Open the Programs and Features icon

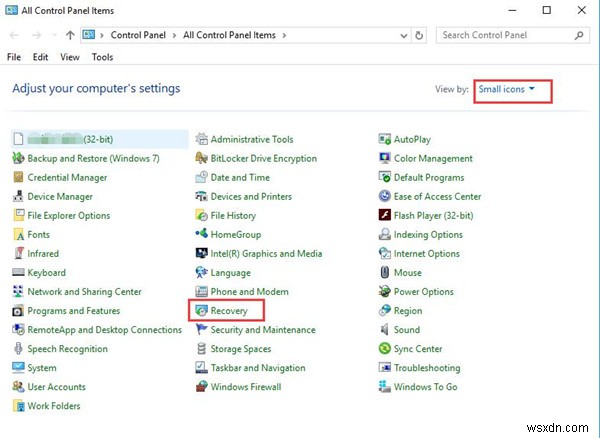[x=18, y=311]
